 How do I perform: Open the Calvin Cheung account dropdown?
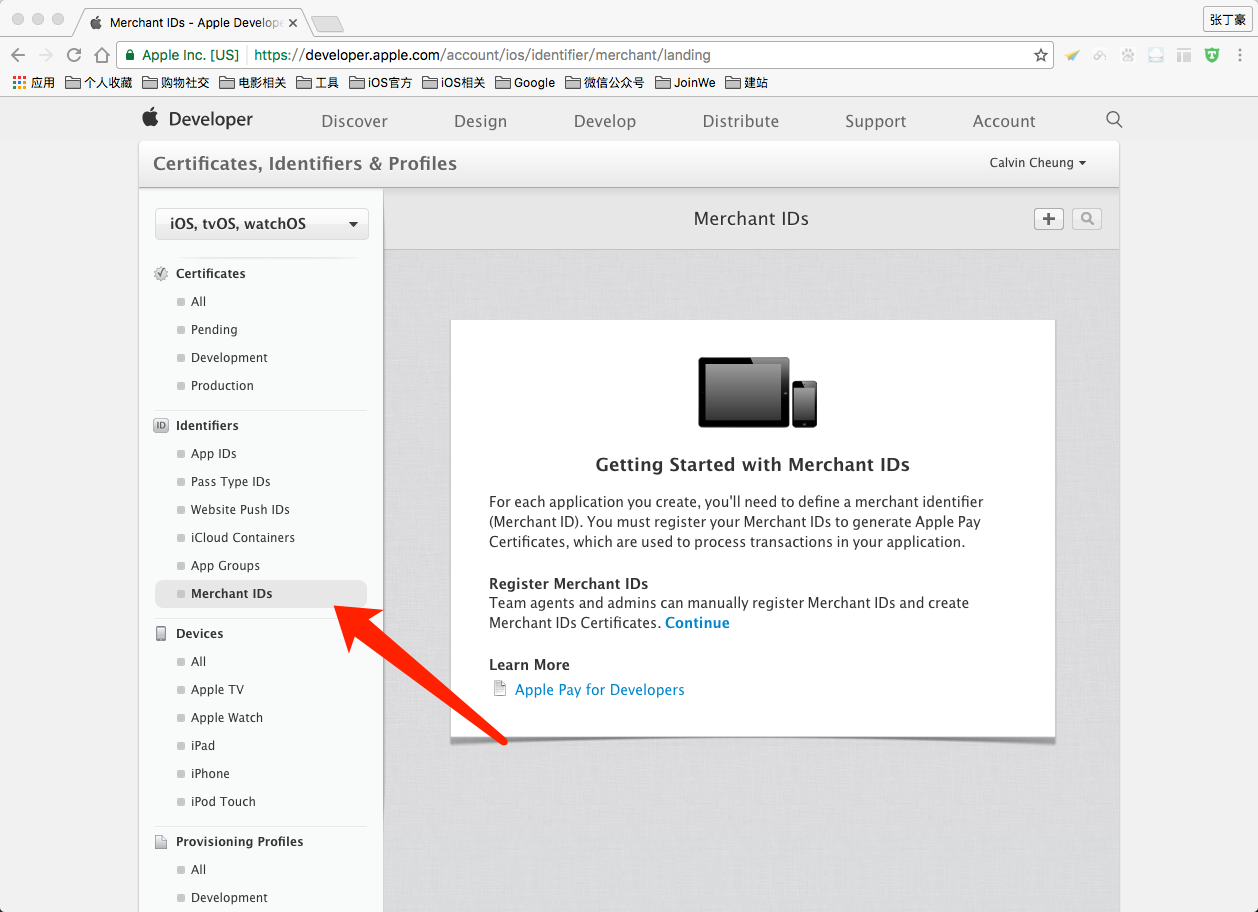(x=1038, y=163)
